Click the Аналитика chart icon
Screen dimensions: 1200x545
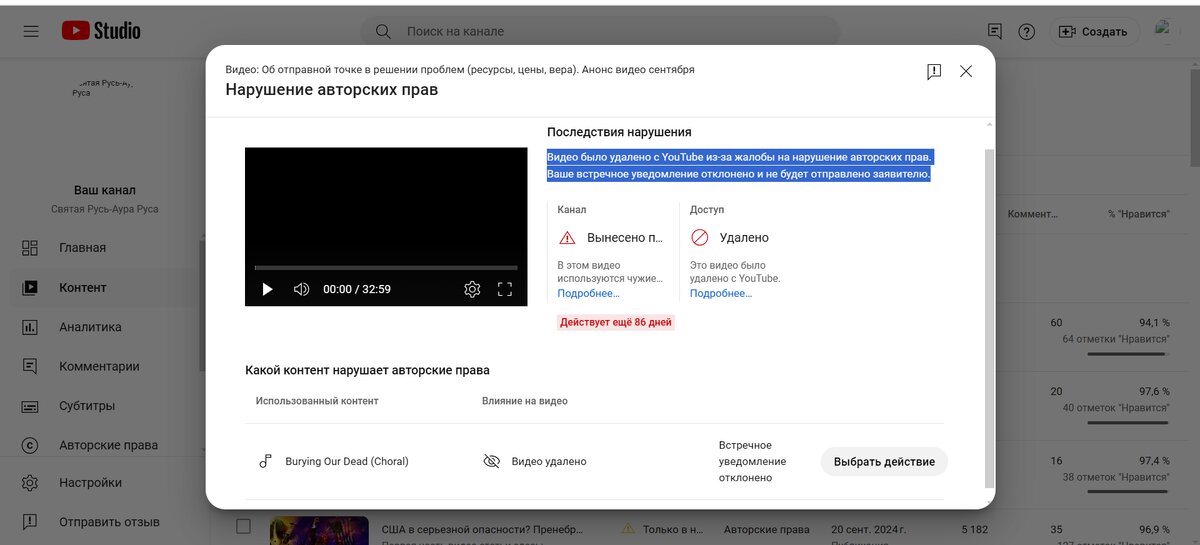point(30,327)
